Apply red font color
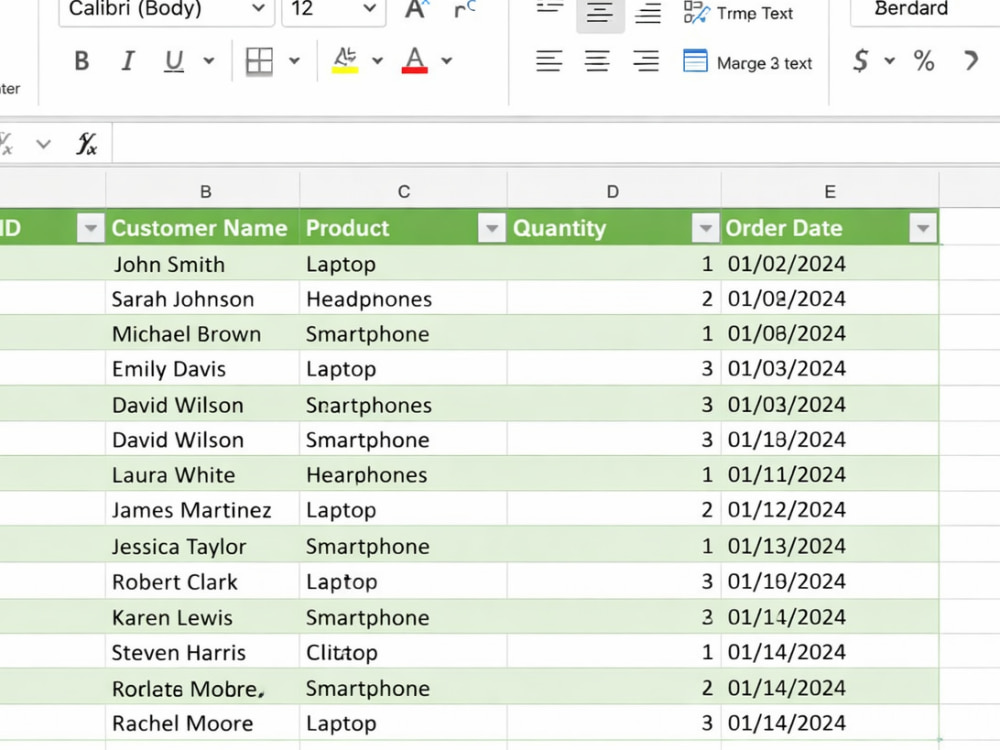The height and width of the screenshot is (750, 1000). [x=415, y=61]
